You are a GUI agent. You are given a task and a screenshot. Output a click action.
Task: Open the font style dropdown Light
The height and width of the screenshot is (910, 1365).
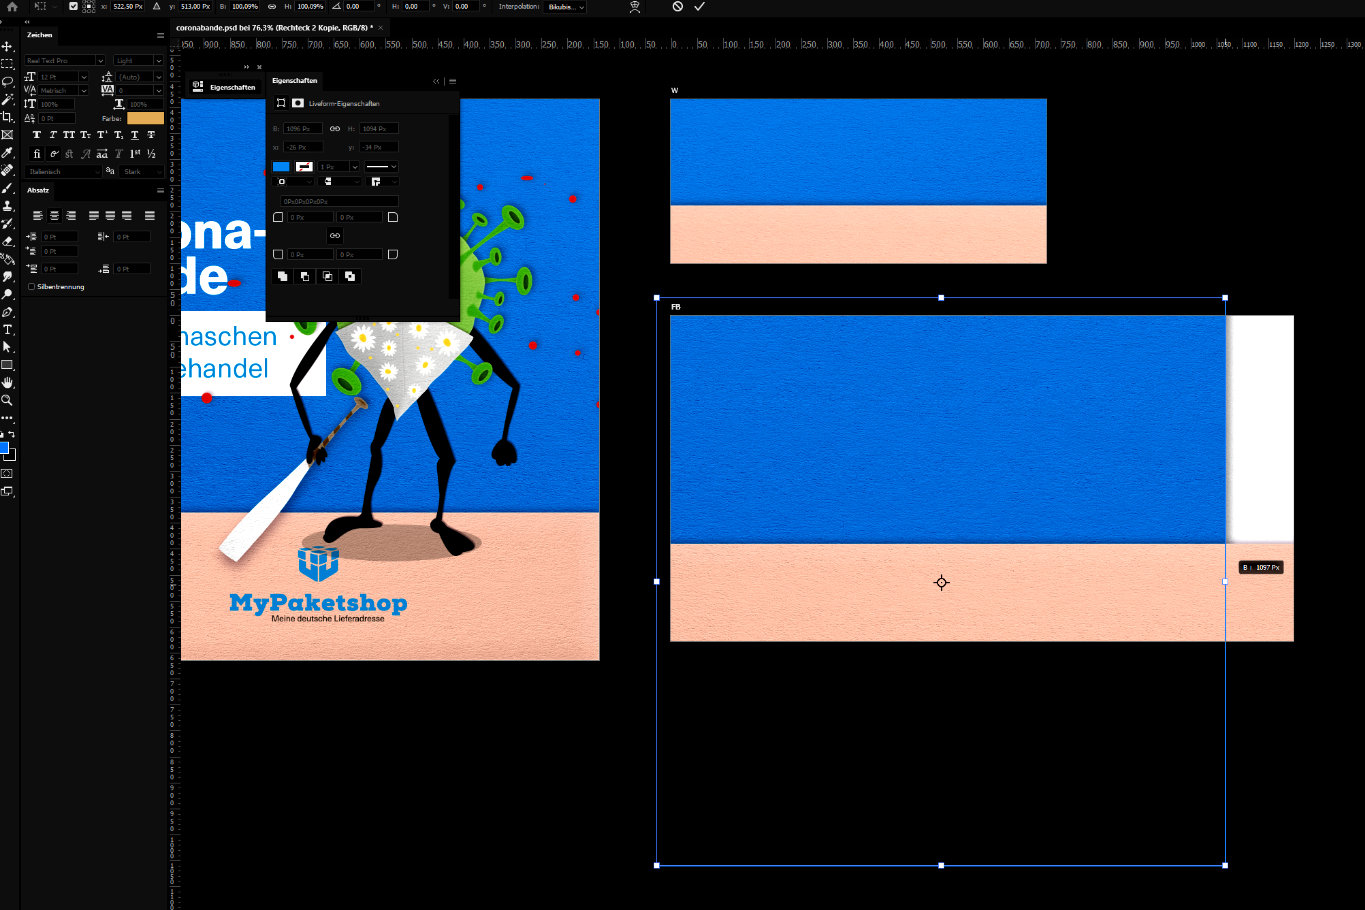click(137, 61)
